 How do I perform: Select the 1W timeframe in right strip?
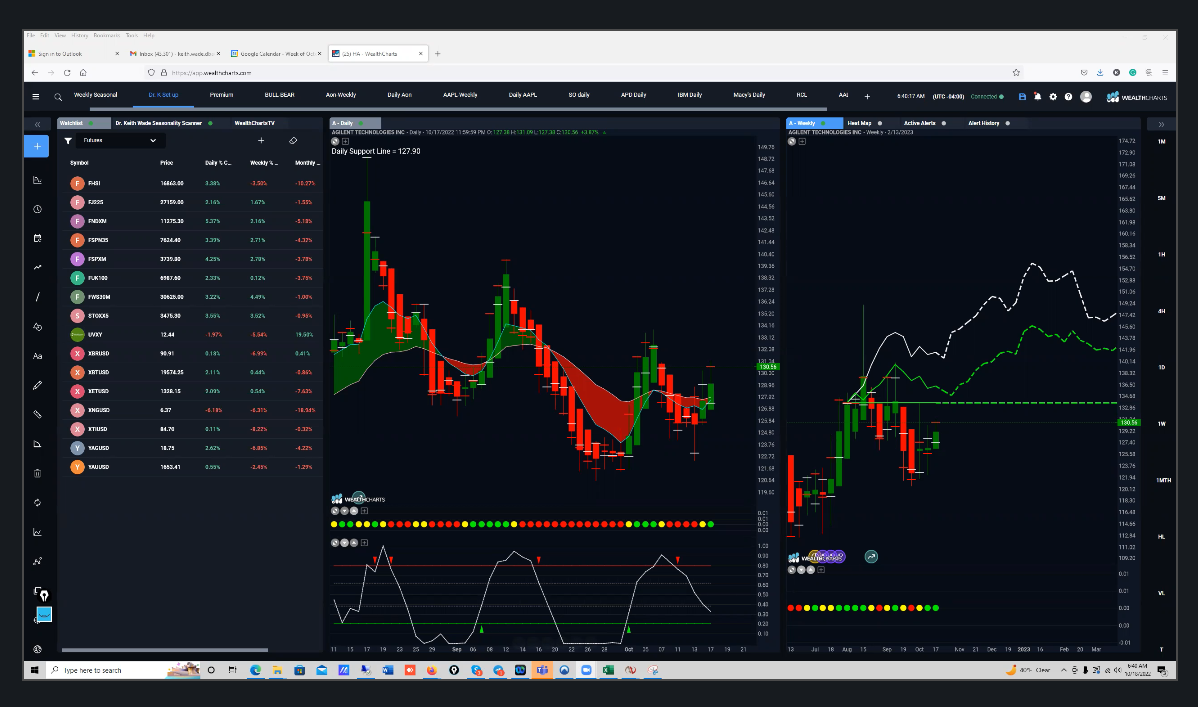[1161, 423]
